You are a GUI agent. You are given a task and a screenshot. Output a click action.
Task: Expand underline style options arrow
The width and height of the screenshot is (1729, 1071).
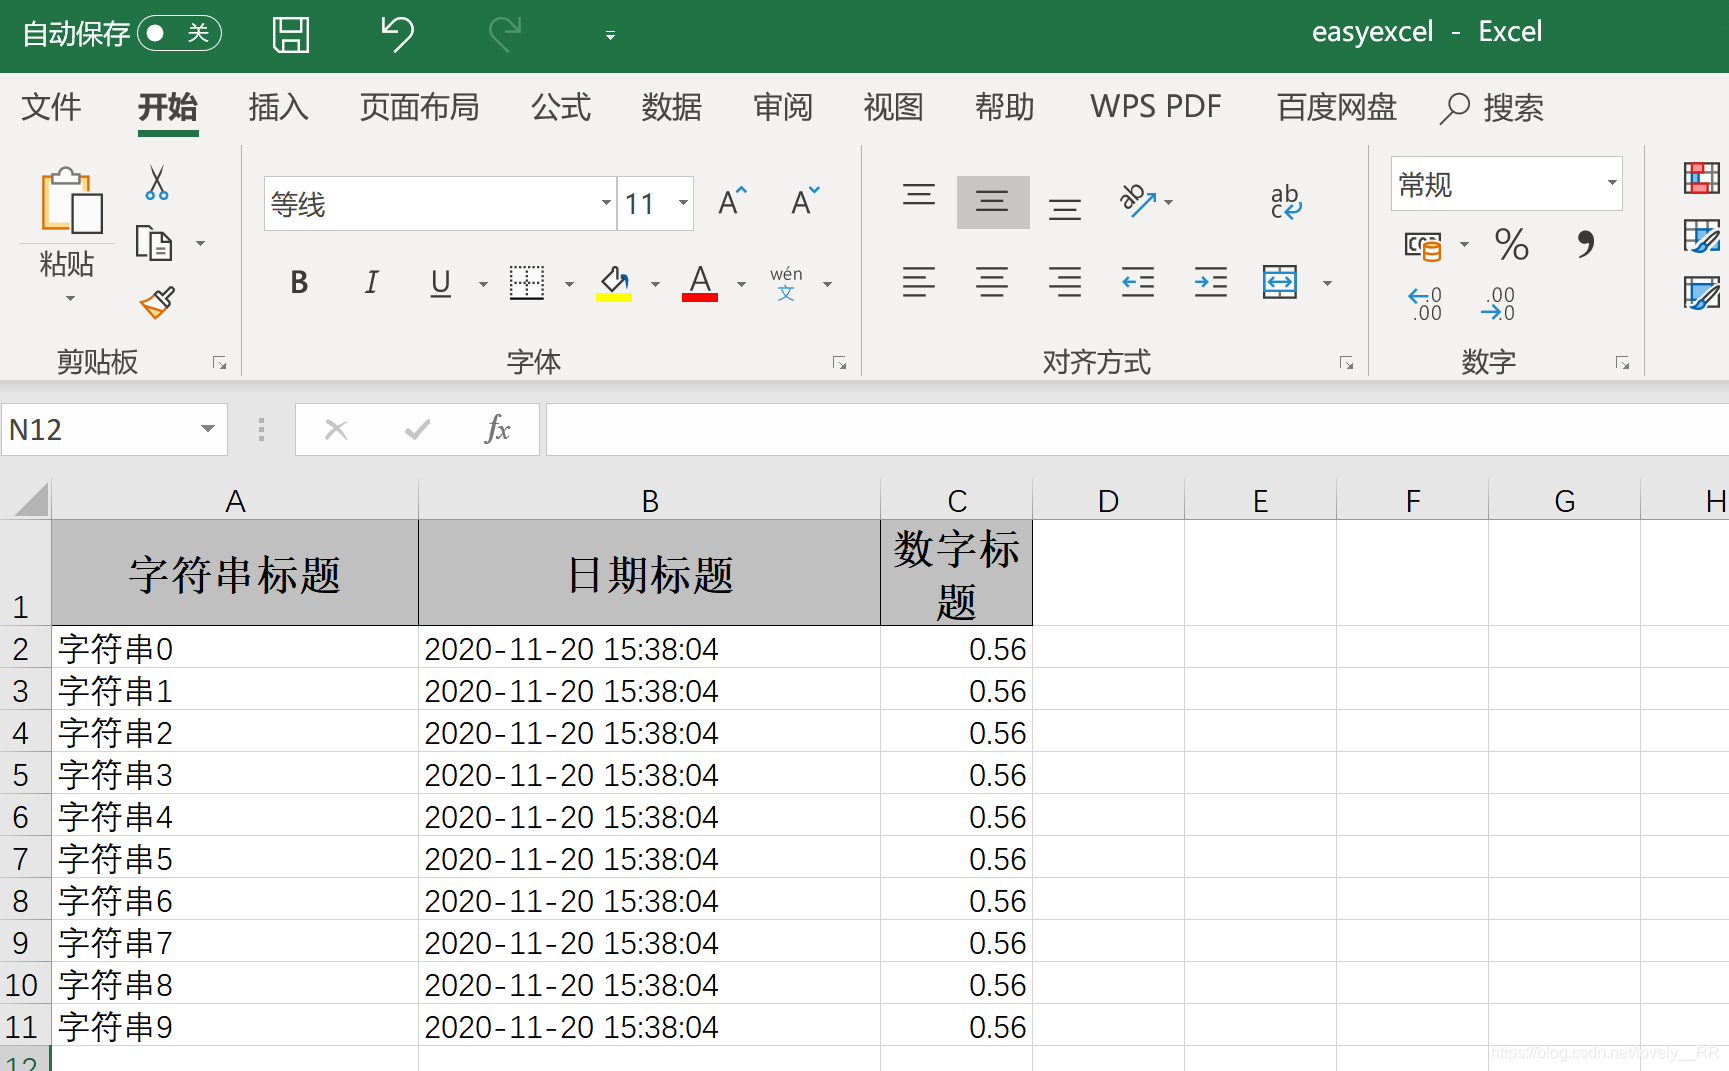coord(483,284)
